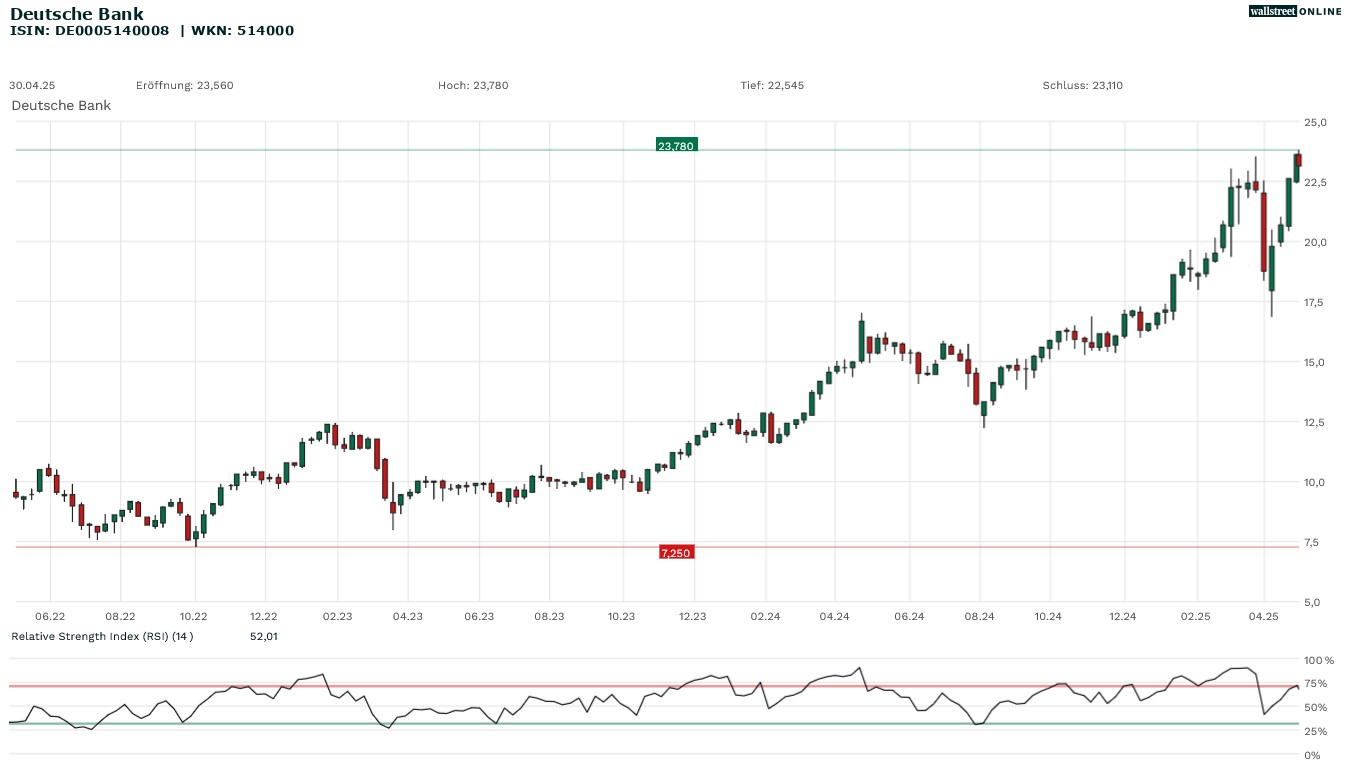Viewport: 1349px width, 782px height.
Task: Click the RSI value 52,01
Action: pos(263,636)
